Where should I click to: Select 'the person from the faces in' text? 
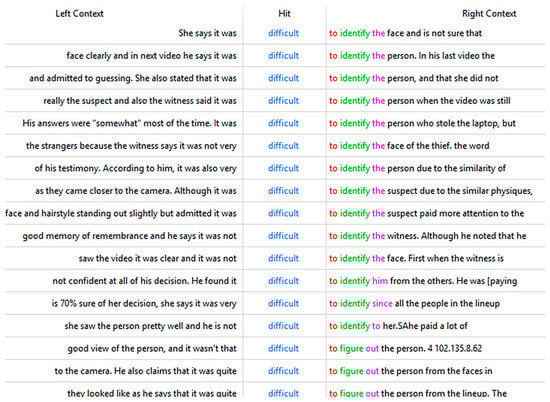pyautogui.click(x=436, y=371)
